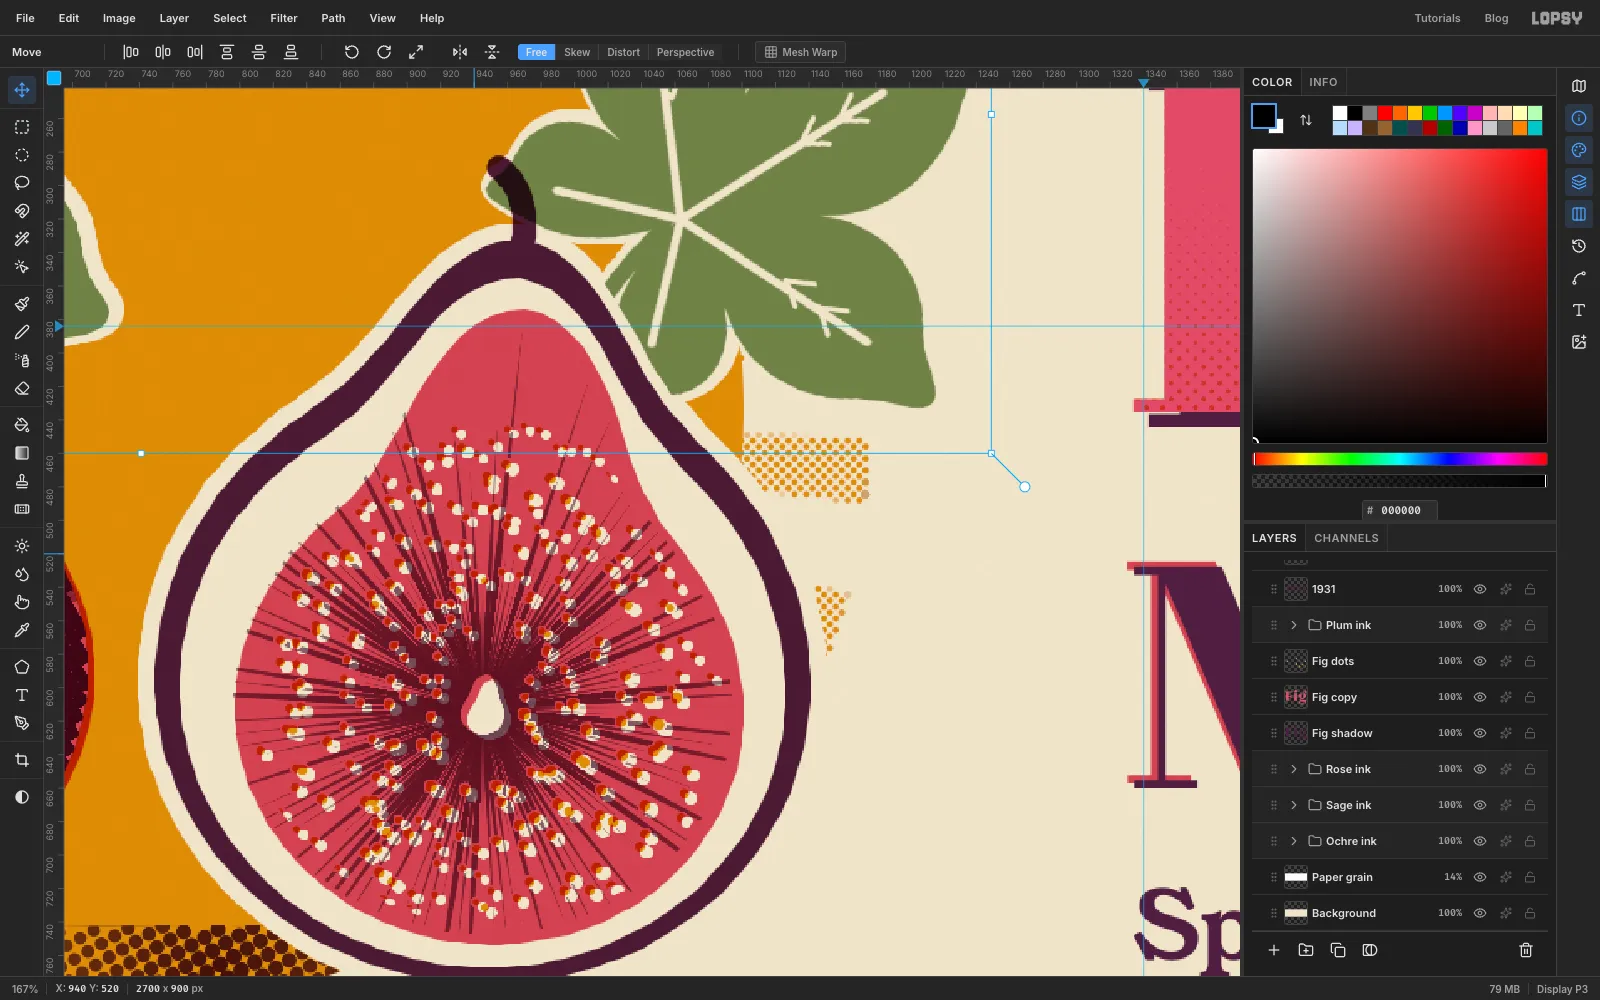Click the rainbow hue slider
The image size is (1600, 1000).
coord(1400,459)
